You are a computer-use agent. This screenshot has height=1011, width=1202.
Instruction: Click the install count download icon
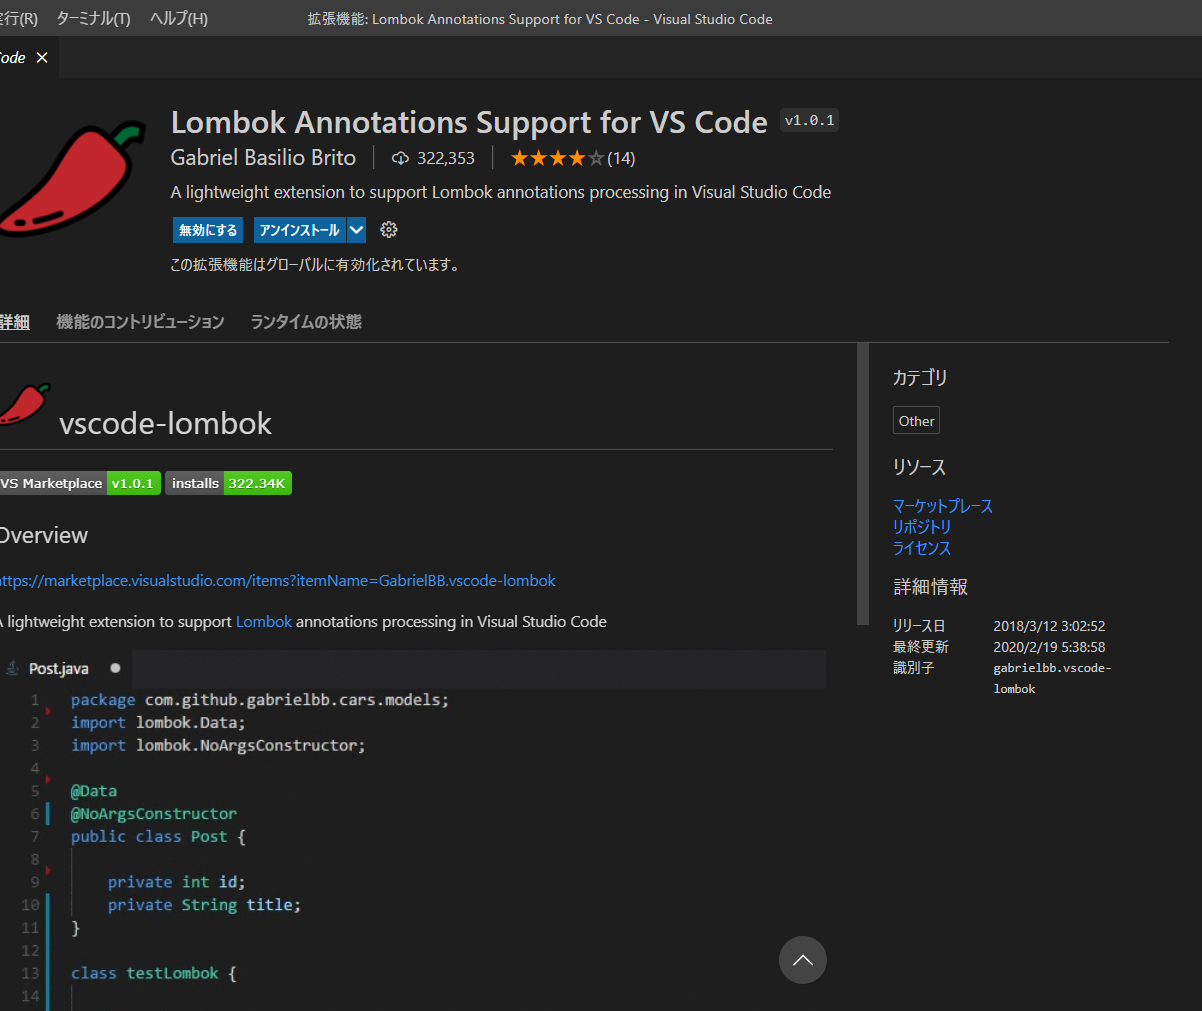[x=401, y=158]
